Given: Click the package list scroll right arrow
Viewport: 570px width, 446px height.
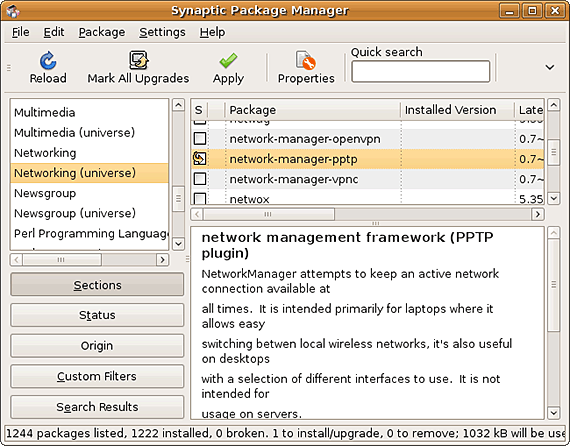Looking at the screenshot, I should (x=538, y=214).
